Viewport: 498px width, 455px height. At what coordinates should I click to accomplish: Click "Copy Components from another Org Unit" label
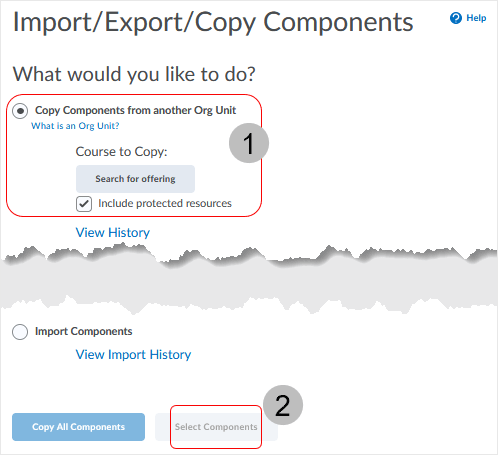pos(136,110)
